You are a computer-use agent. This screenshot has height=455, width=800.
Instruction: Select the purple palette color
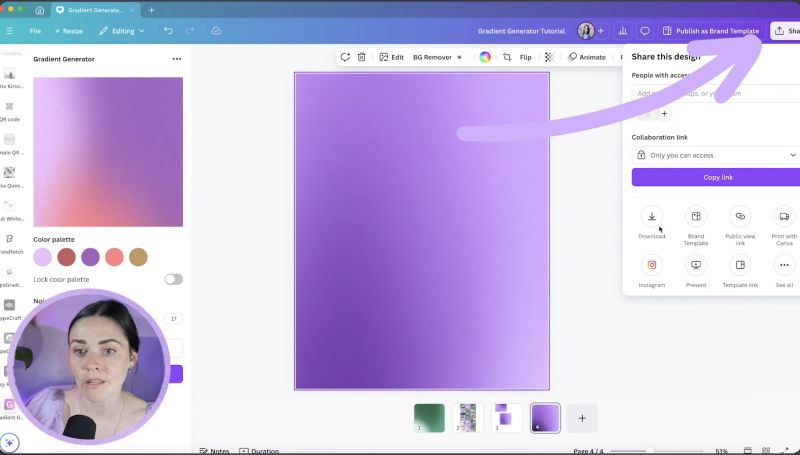point(90,257)
